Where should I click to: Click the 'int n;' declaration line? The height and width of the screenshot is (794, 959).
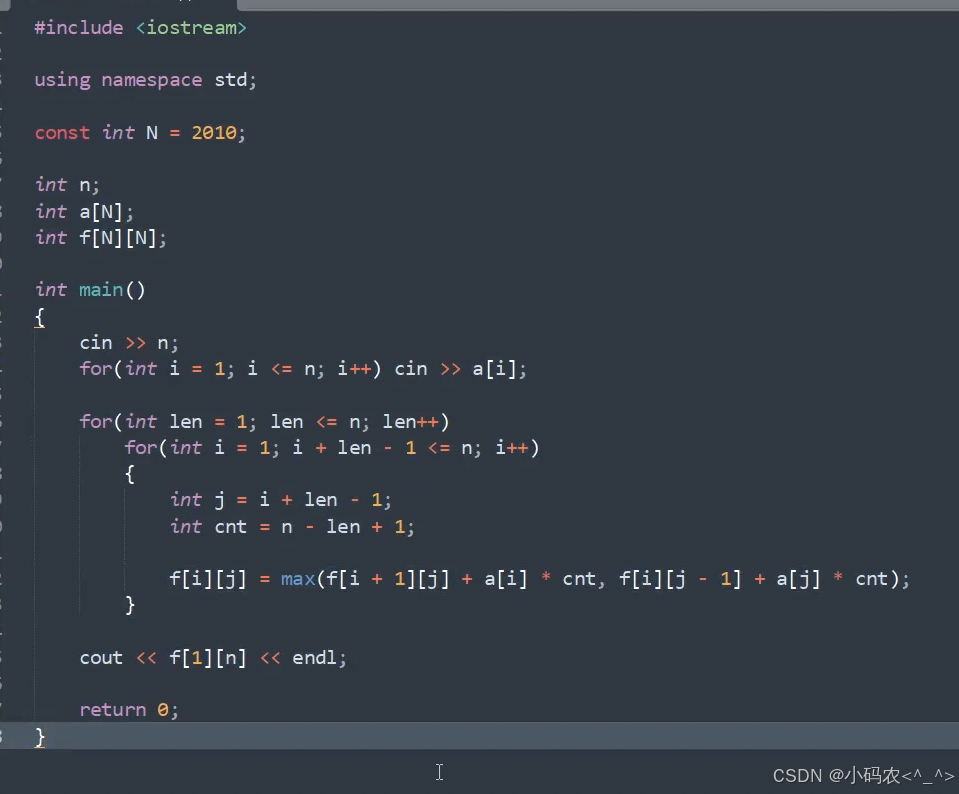[x=67, y=185]
